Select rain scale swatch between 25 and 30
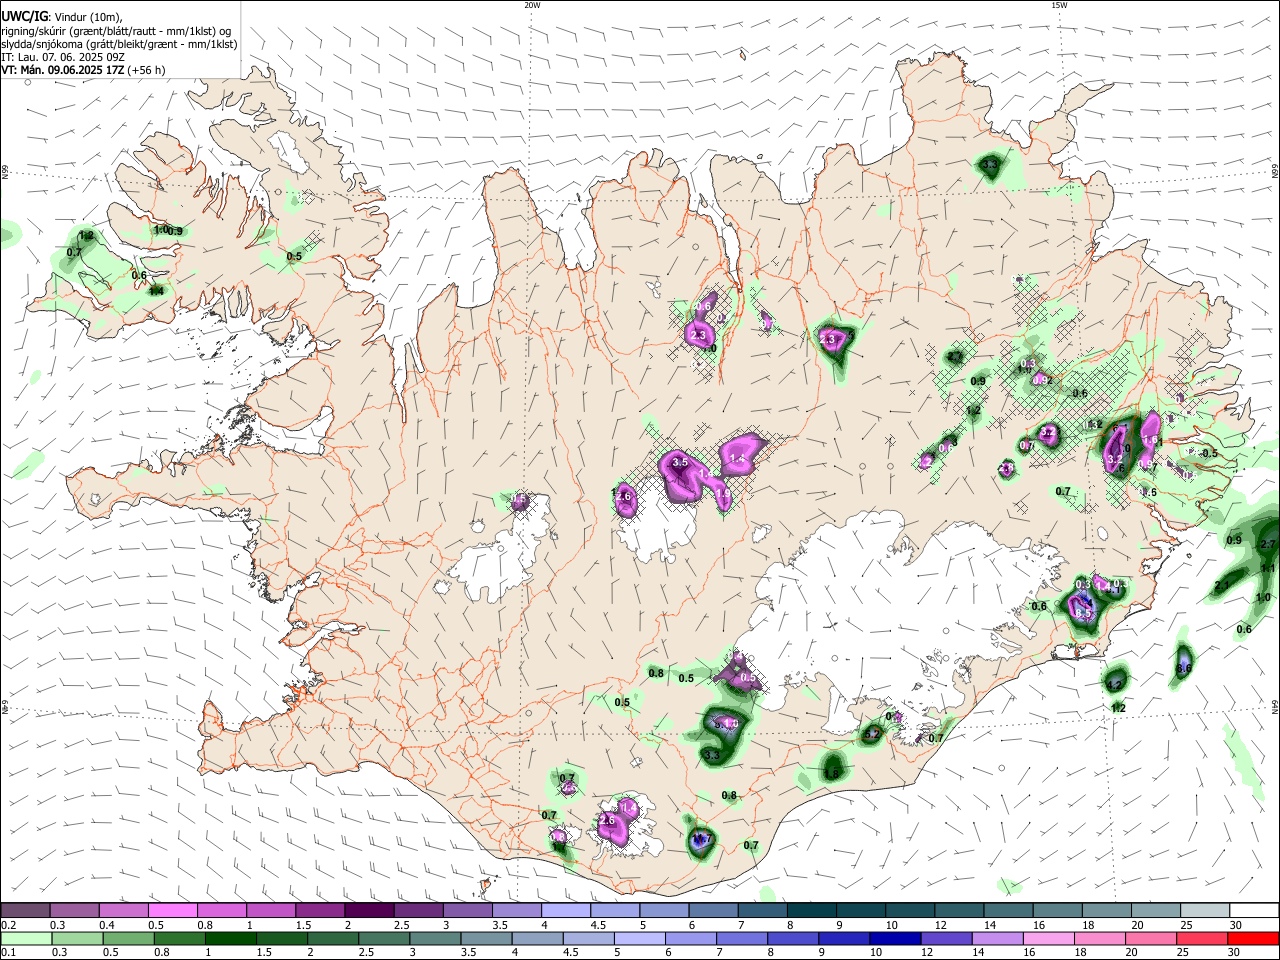1280x960 pixels. [x=1205, y=938]
